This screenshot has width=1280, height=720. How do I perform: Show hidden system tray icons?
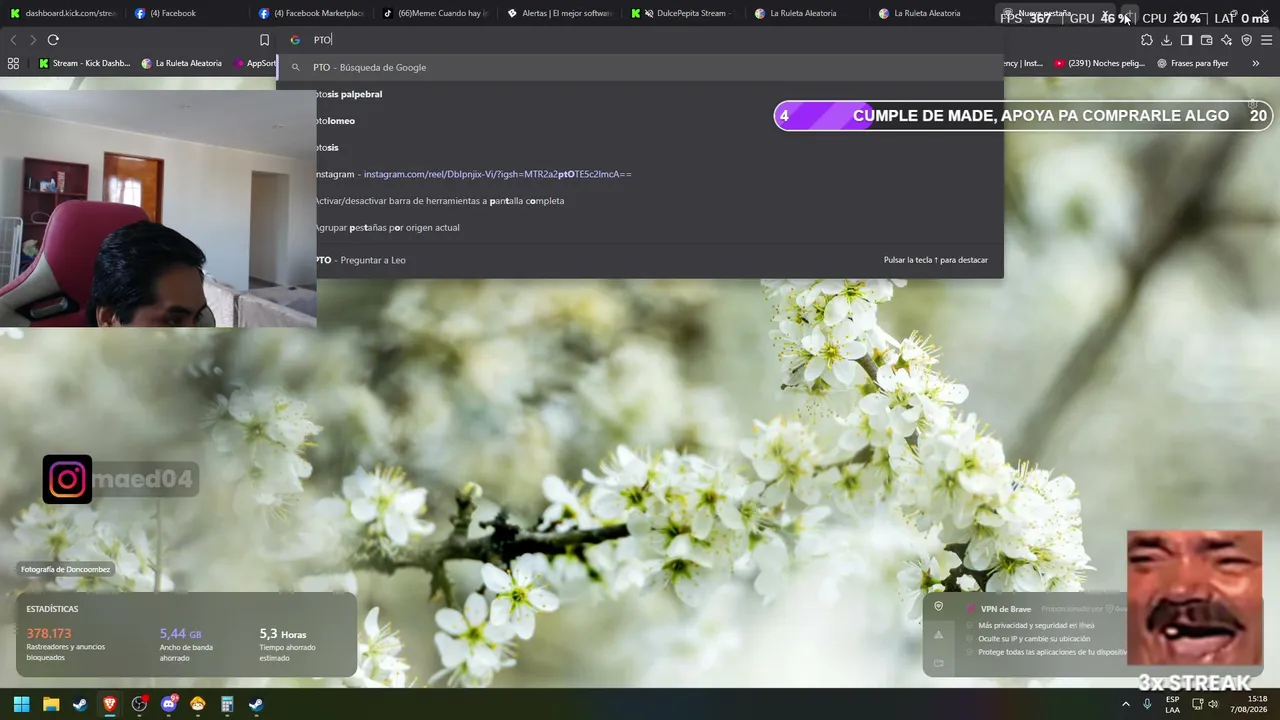[1126, 704]
